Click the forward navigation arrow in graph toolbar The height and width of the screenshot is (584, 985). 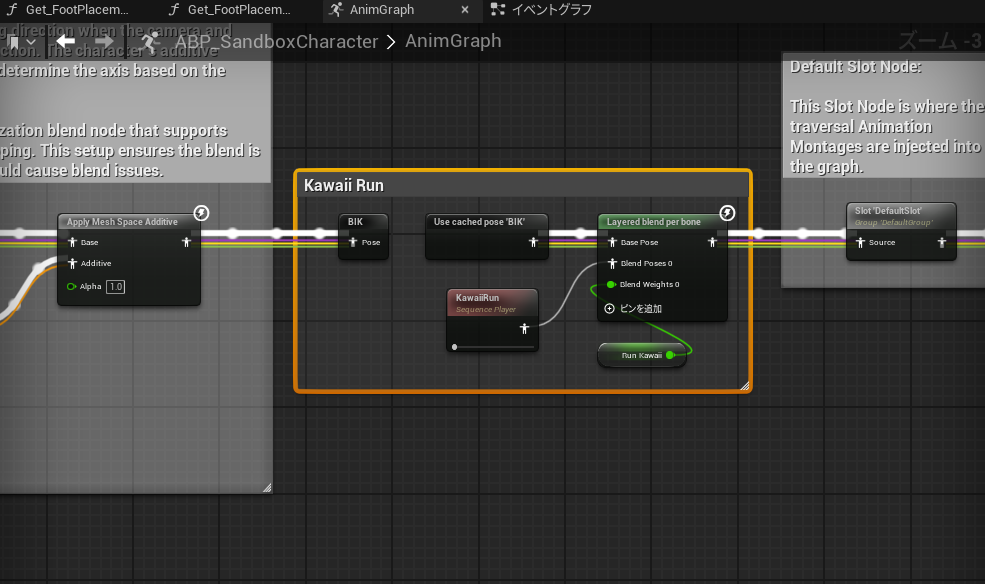104,42
